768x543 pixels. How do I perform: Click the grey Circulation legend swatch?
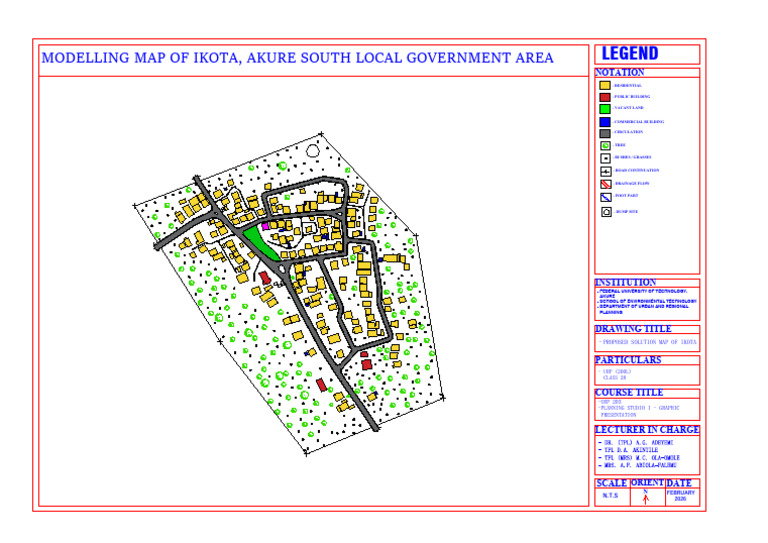605,133
